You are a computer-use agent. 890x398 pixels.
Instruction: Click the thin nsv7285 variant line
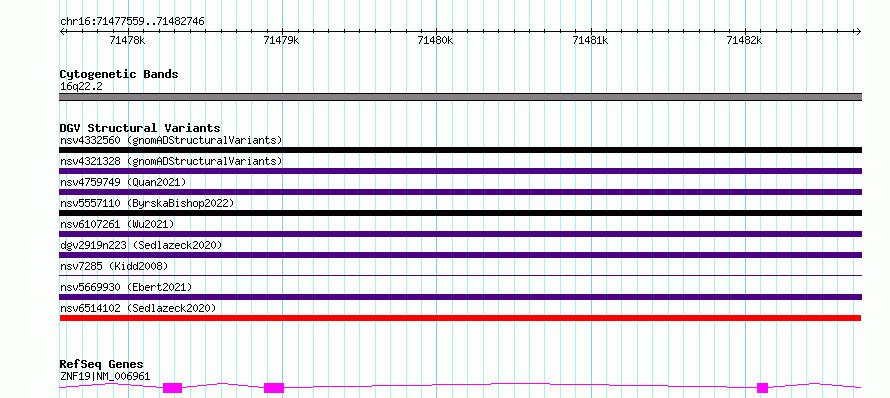(460, 276)
